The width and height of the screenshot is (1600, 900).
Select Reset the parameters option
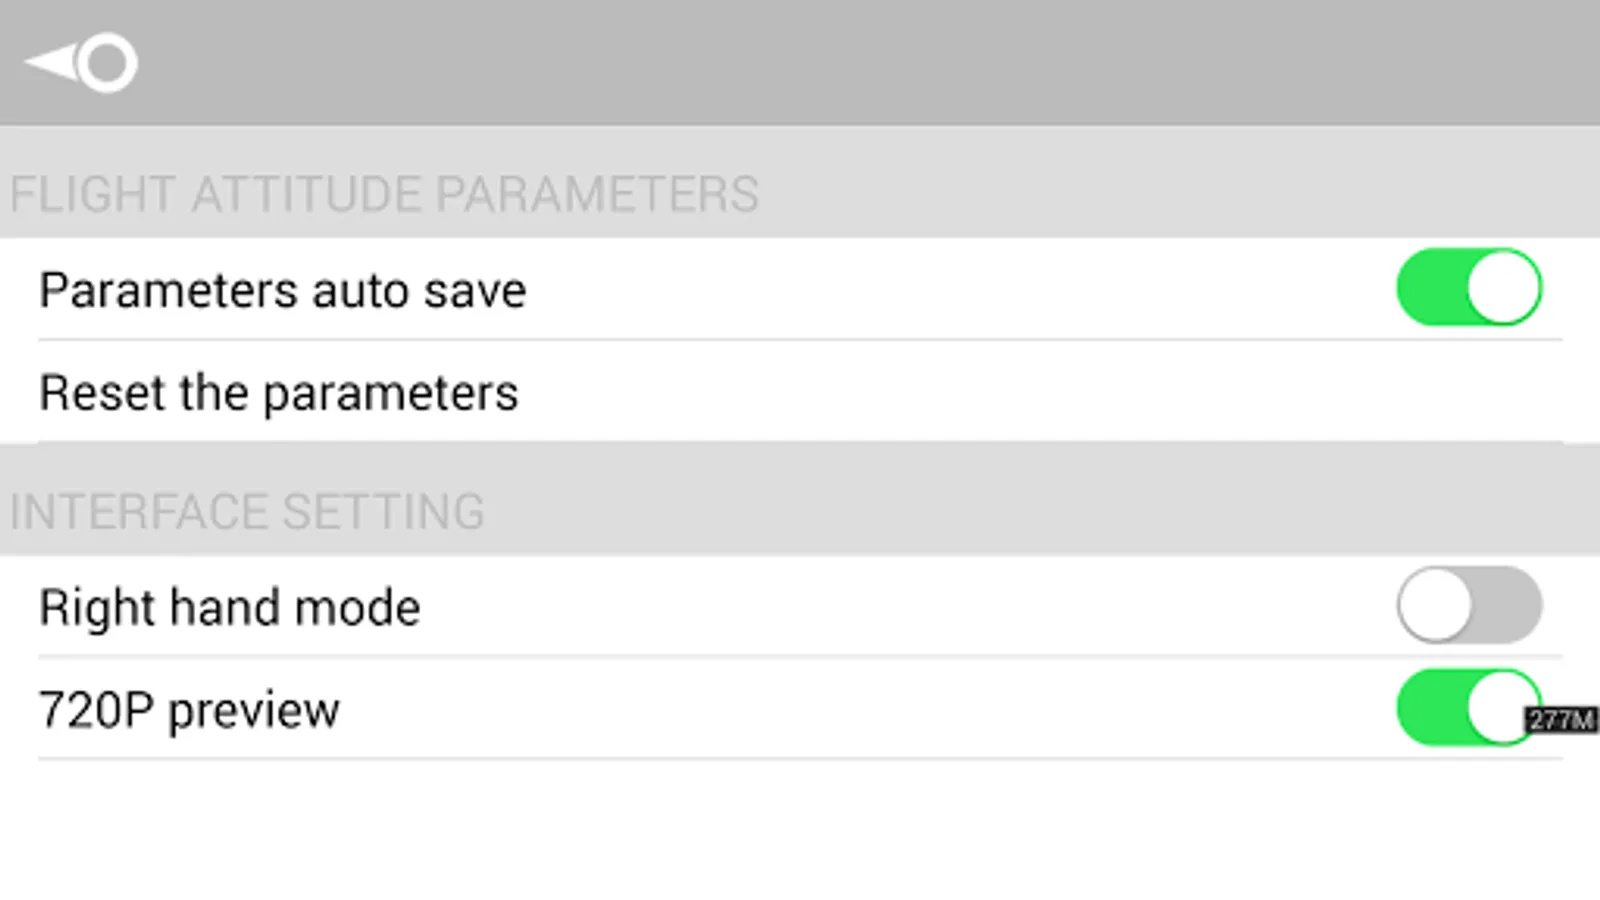(279, 392)
